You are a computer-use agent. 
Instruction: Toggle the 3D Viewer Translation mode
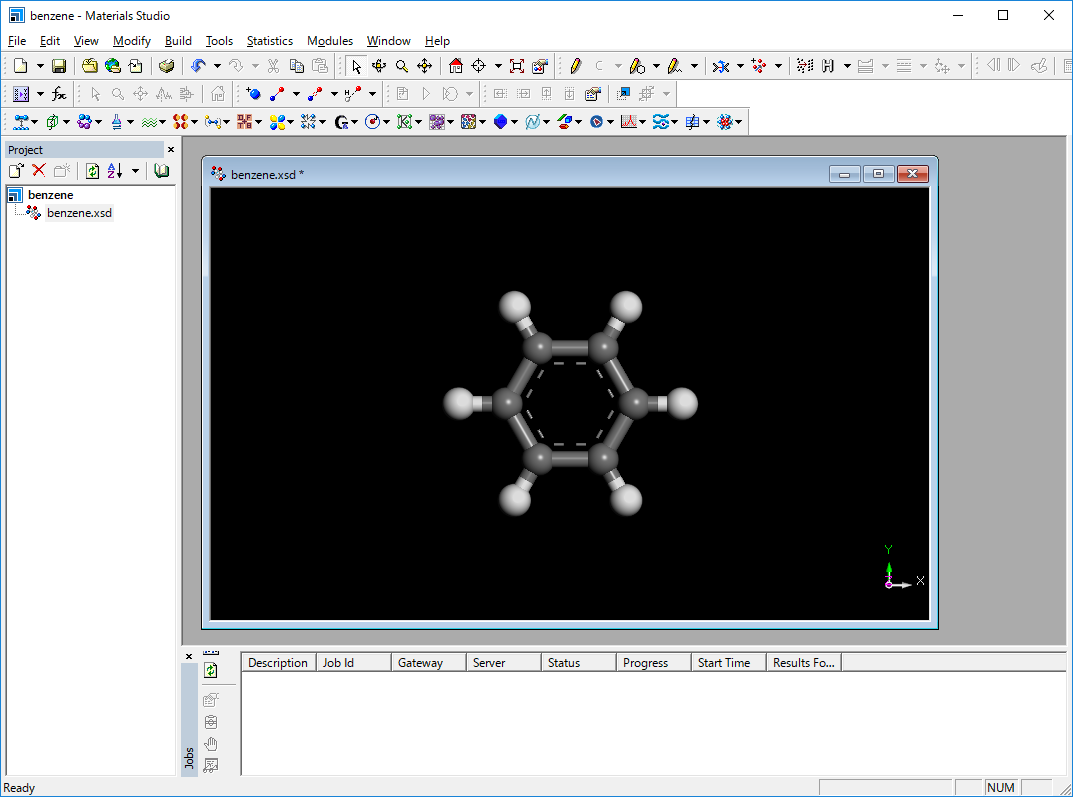pyautogui.click(x=424, y=66)
